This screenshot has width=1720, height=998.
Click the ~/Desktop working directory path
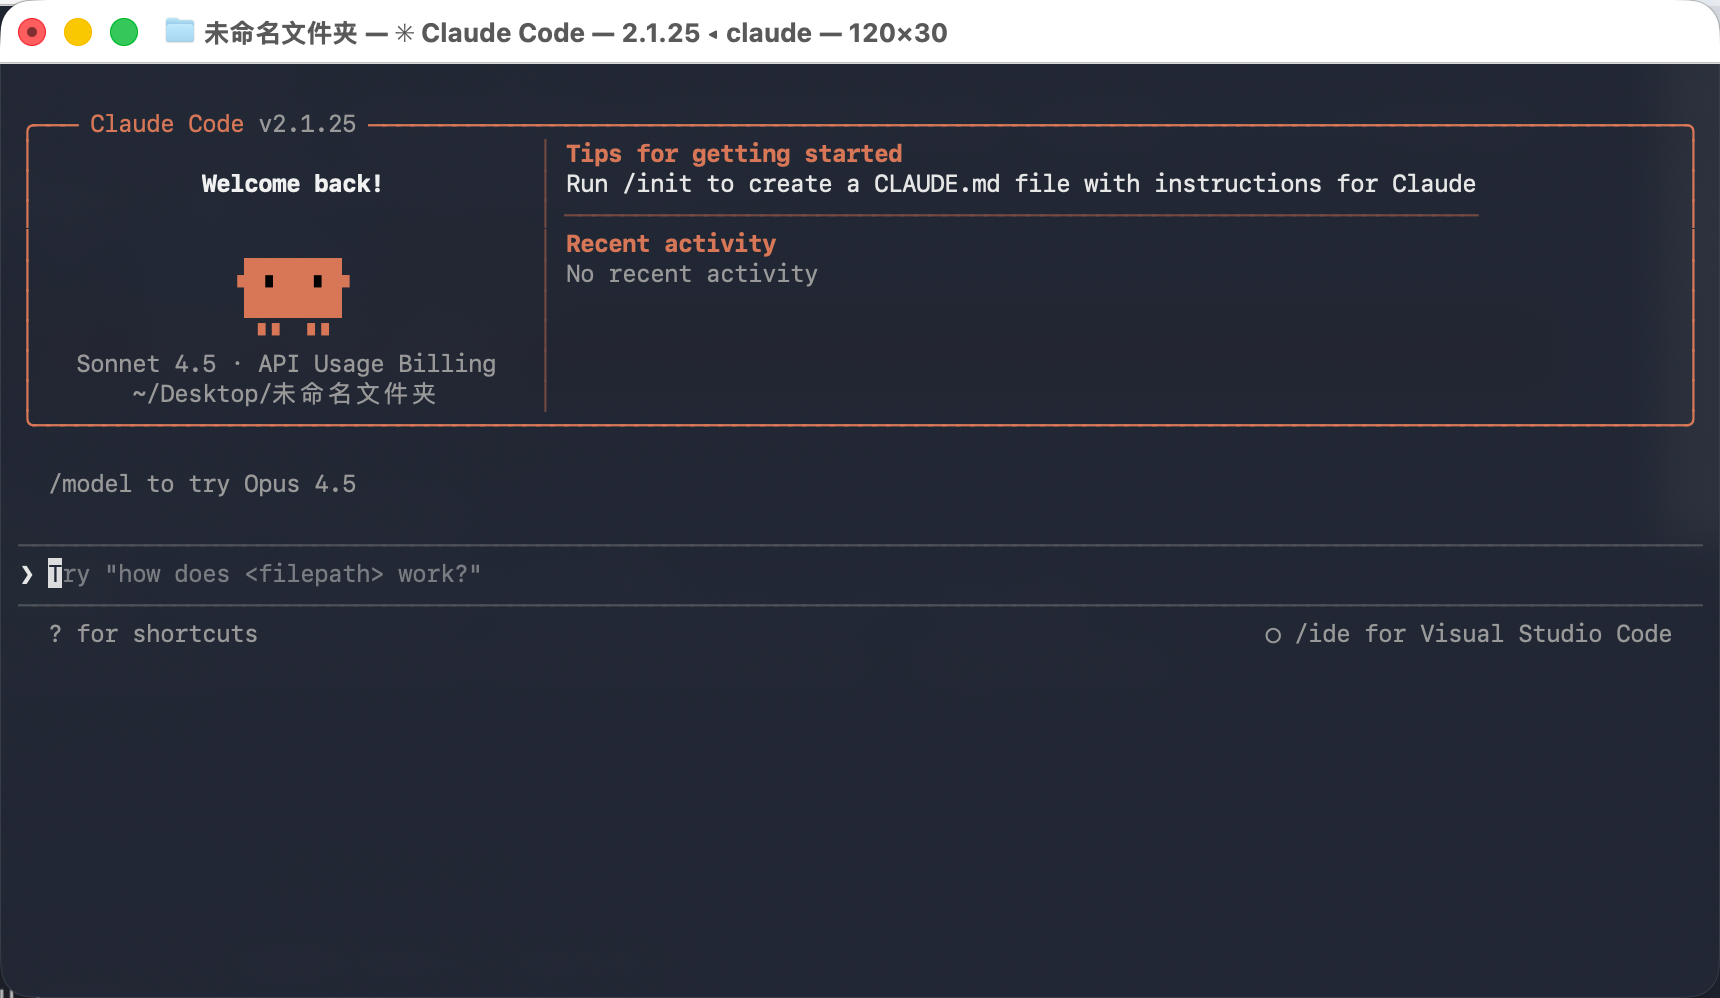(285, 394)
